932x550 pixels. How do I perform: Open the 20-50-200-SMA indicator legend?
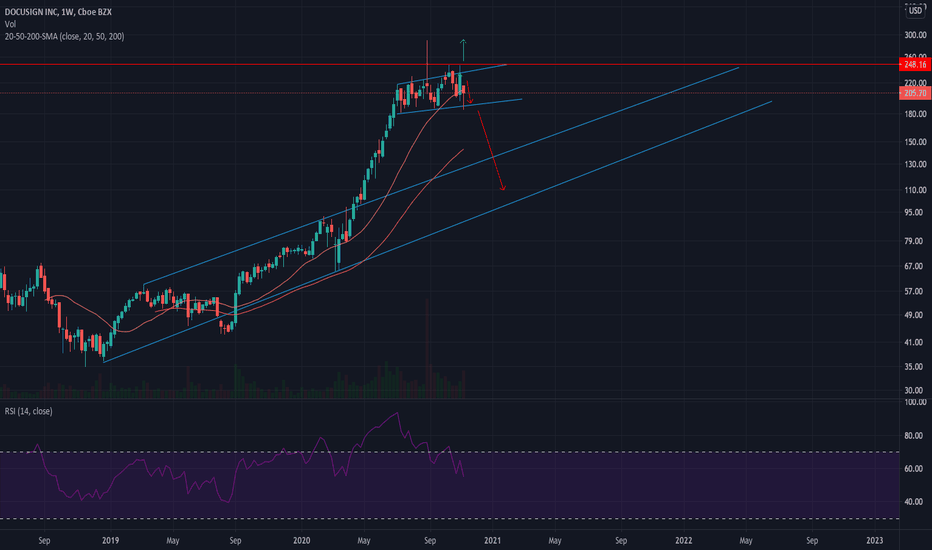(64, 36)
